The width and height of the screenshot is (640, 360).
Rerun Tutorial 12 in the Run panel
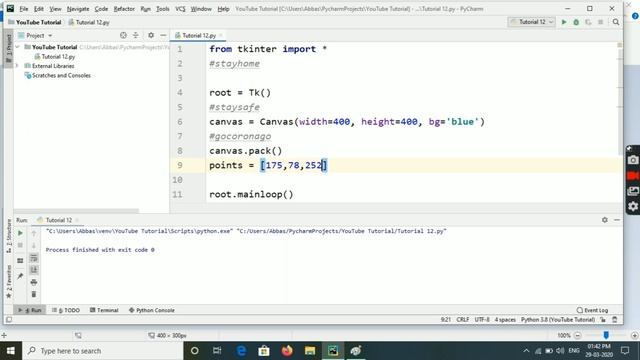pos(20,233)
